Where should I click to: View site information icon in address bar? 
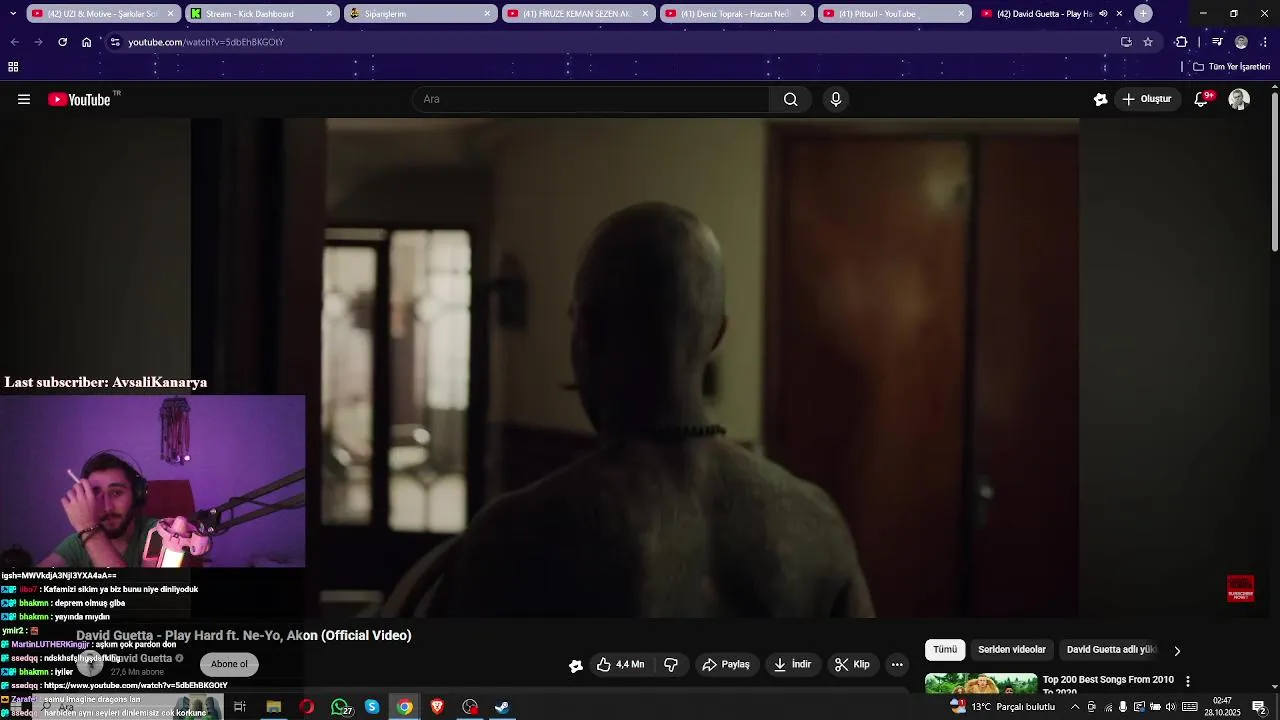(x=115, y=42)
